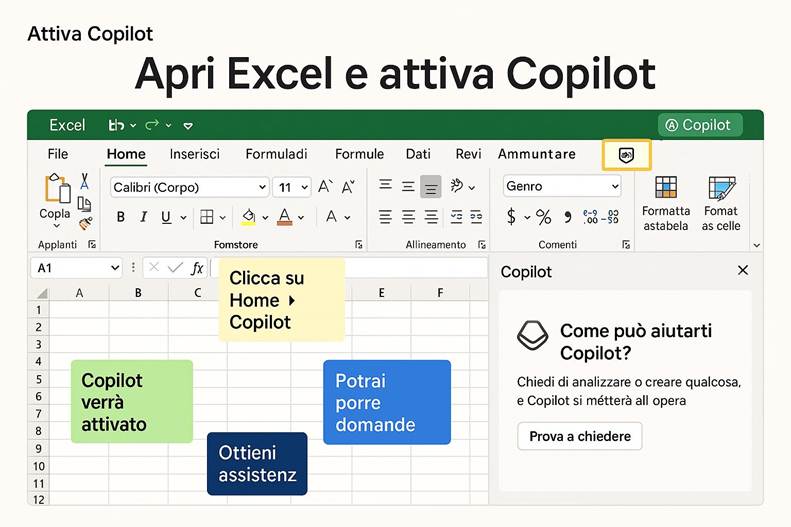Click the Cut scissors icon
Viewport: 791px width, 527px height.
pos(84,182)
